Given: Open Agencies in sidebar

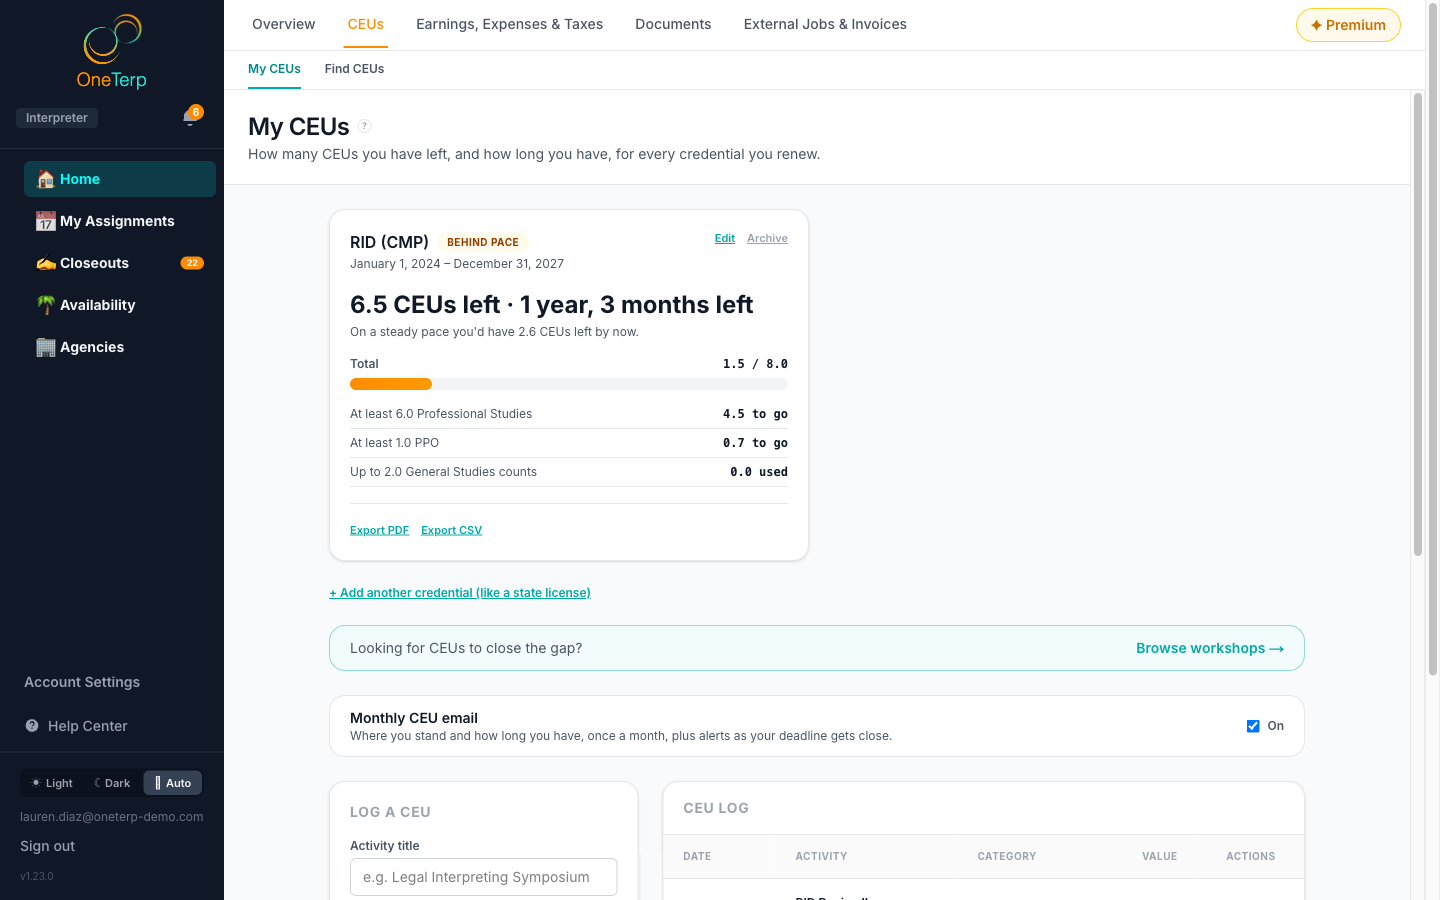Looking at the screenshot, I should 120,347.
